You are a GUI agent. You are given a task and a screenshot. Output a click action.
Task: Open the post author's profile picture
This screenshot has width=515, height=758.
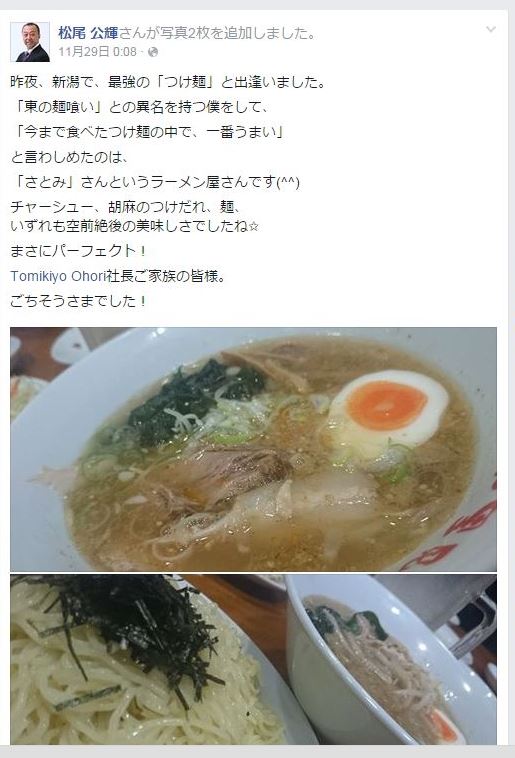tap(30, 42)
